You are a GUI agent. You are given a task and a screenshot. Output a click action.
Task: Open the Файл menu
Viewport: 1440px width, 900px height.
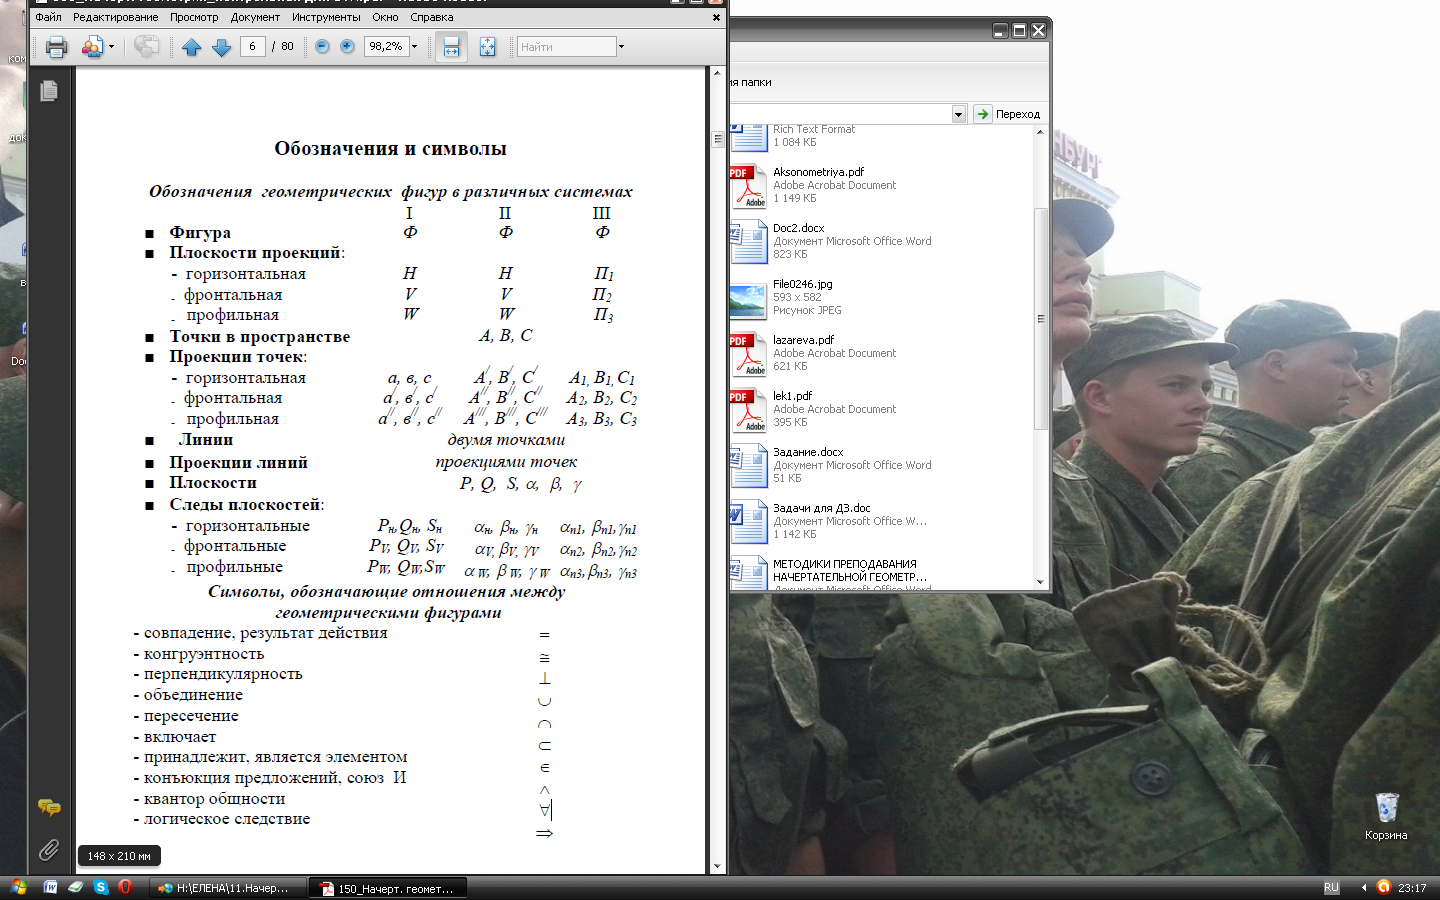click(48, 17)
